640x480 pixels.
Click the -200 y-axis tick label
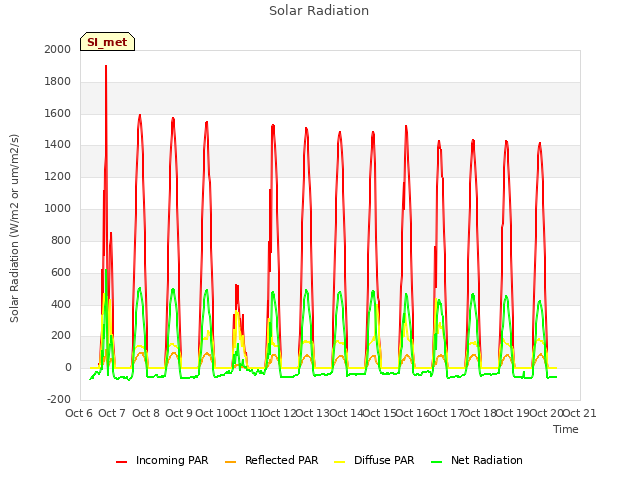pos(59,399)
